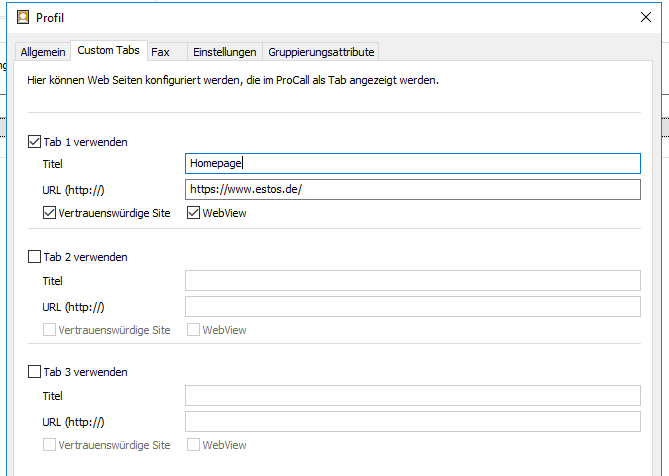
Task: Click the URL field under Tab 3
Action: 412,421
